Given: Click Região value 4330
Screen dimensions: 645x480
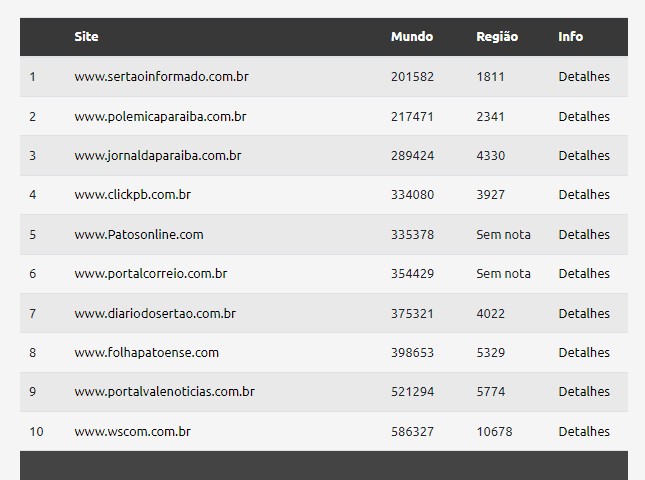Looking at the screenshot, I should coord(490,155).
